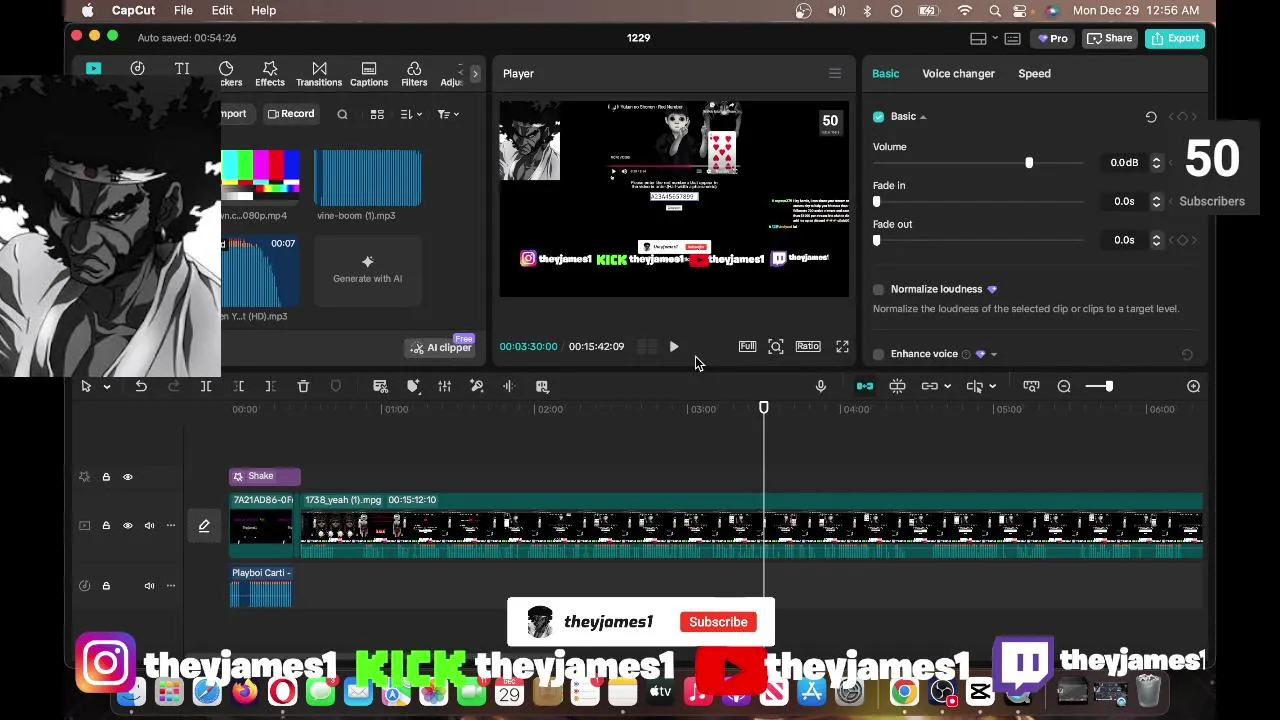
Task: Open macOS Spotlight search
Action: pyautogui.click(x=995, y=10)
